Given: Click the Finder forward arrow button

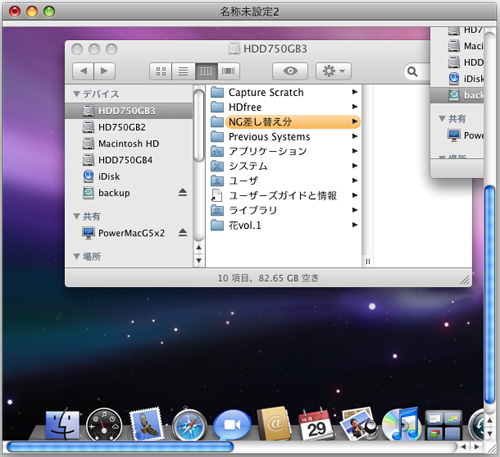Looking at the screenshot, I should (105, 71).
